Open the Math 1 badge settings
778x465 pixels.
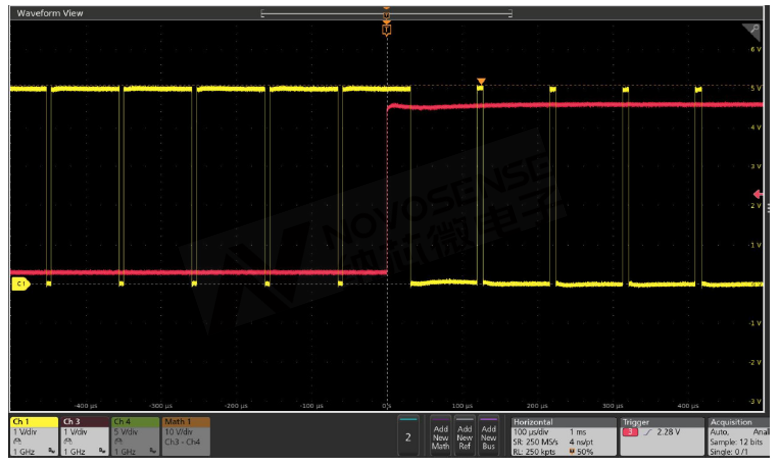[x=186, y=436]
